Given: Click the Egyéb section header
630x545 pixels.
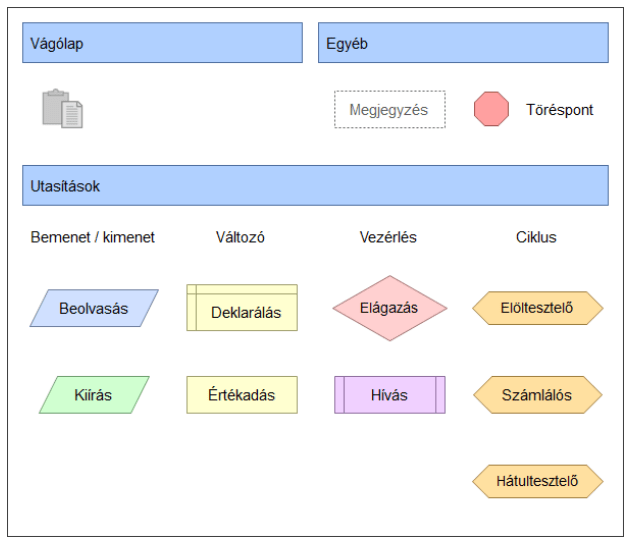Looking at the screenshot, I should coord(463,43).
